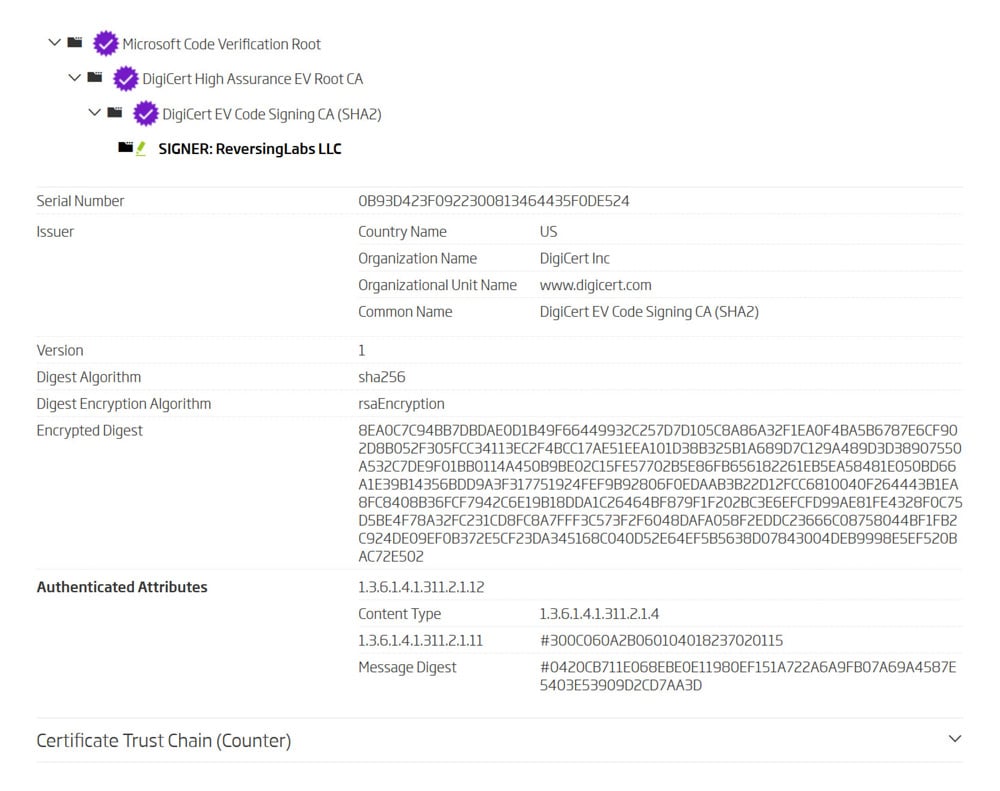This screenshot has height=791, width=1000.
Task: Expand the Certificate Trust Chain (Counter) section
Action: (955, 739)
